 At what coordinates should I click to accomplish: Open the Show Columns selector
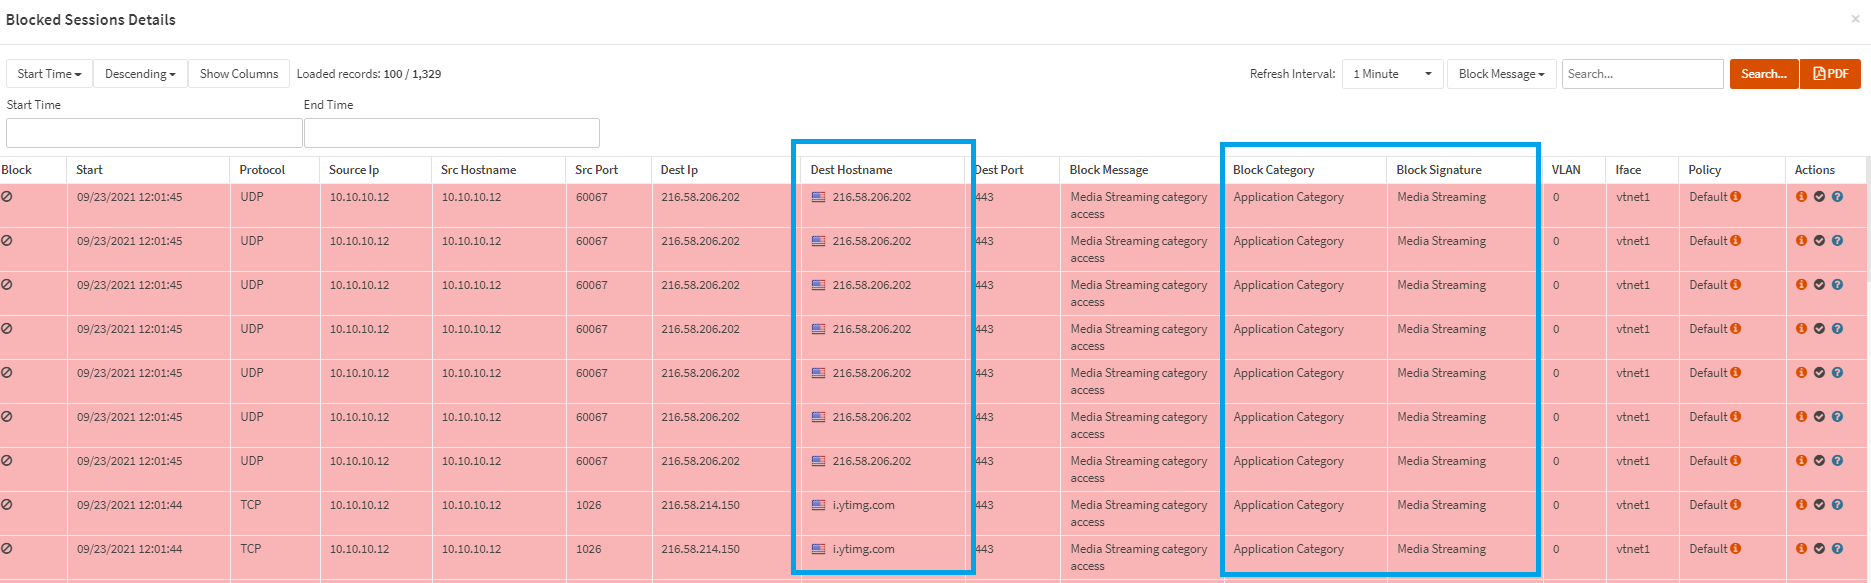pos(239,74)
